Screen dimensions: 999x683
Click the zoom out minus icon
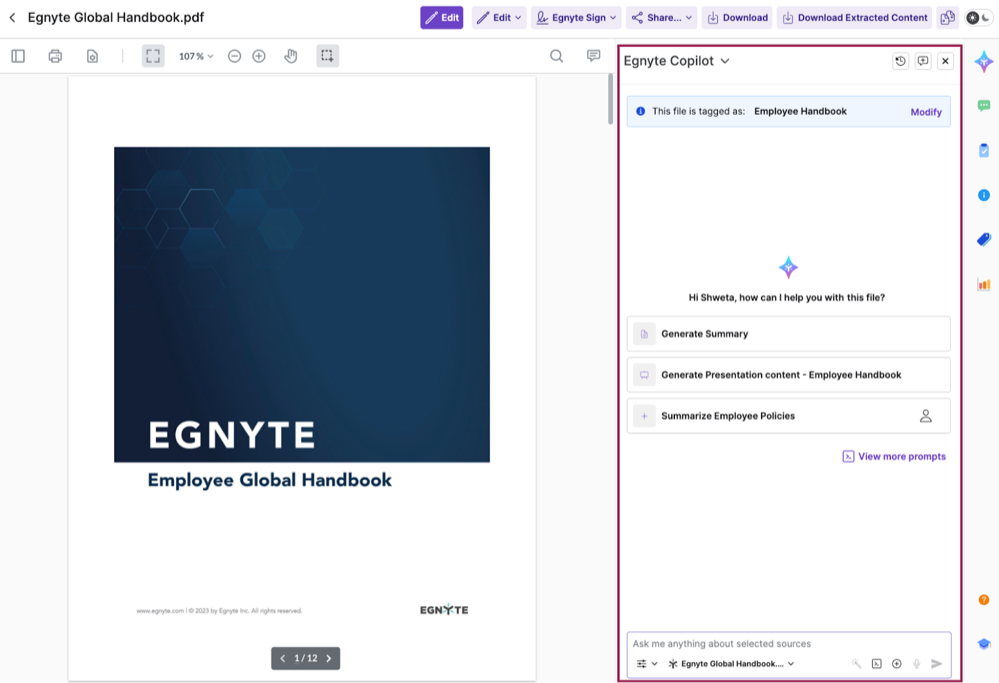click(x=234, y=56)
